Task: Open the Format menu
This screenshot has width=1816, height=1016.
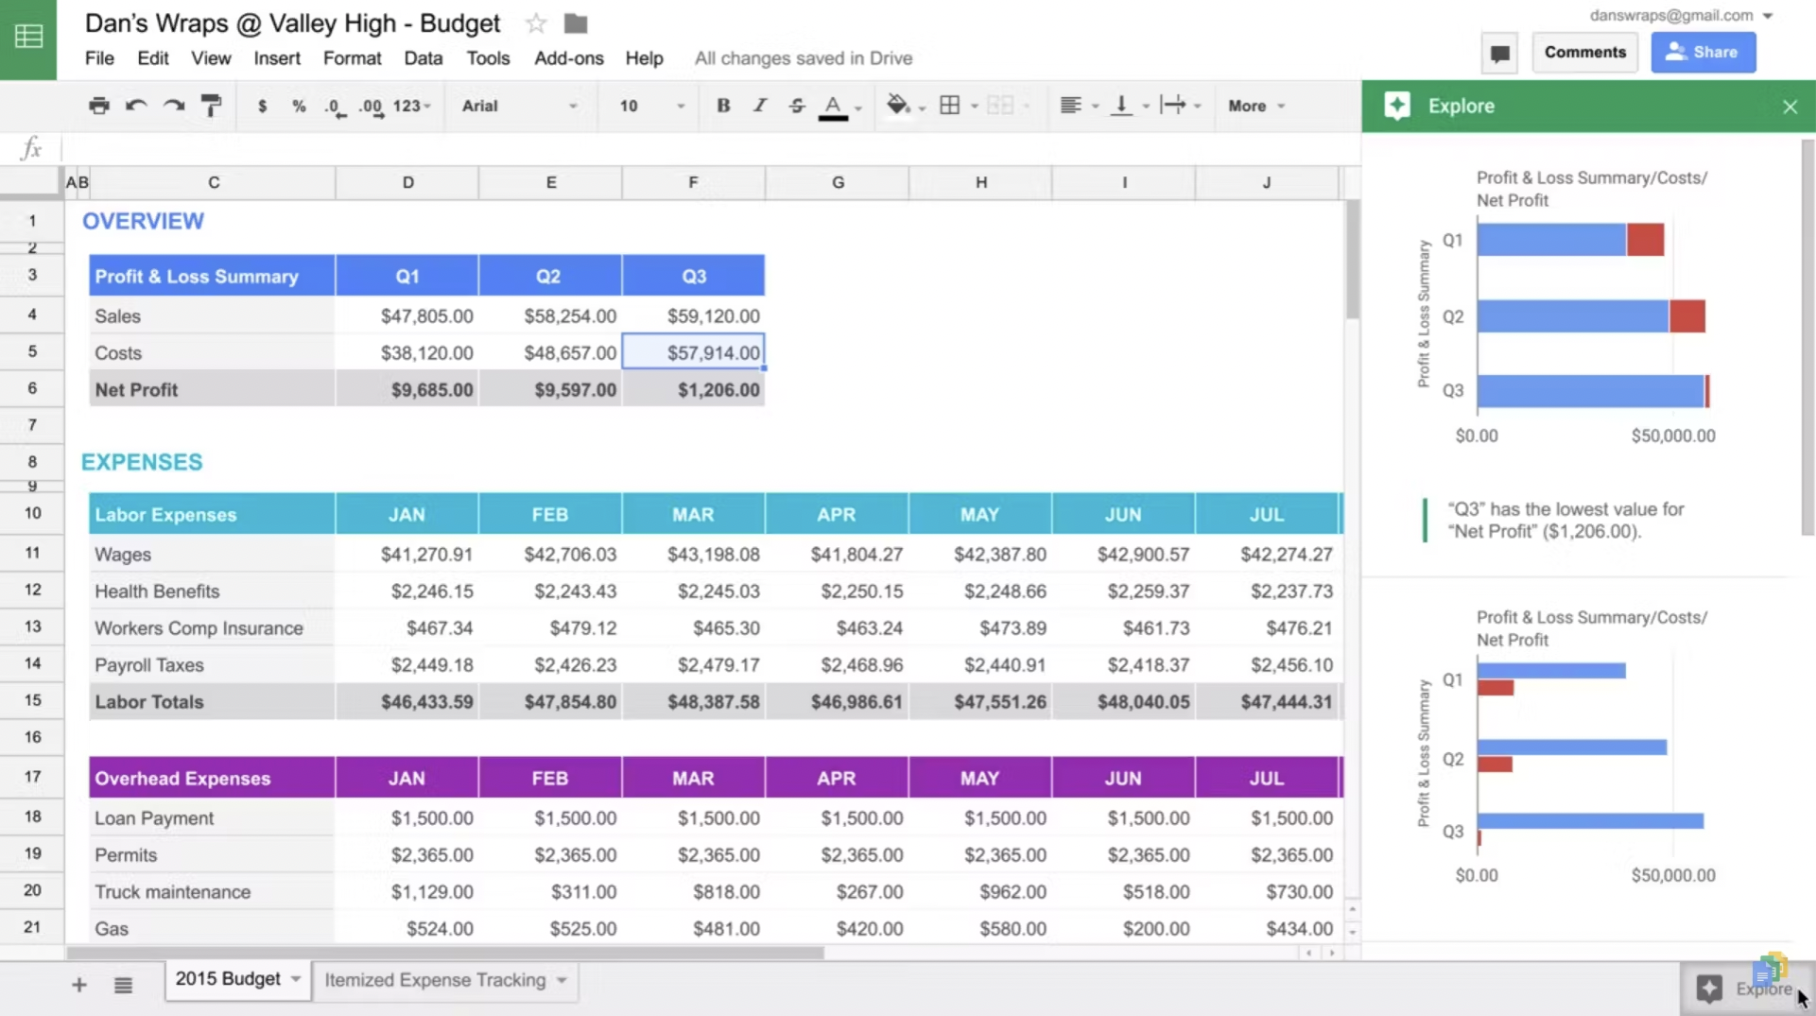Action: click(x=351, y=58)
